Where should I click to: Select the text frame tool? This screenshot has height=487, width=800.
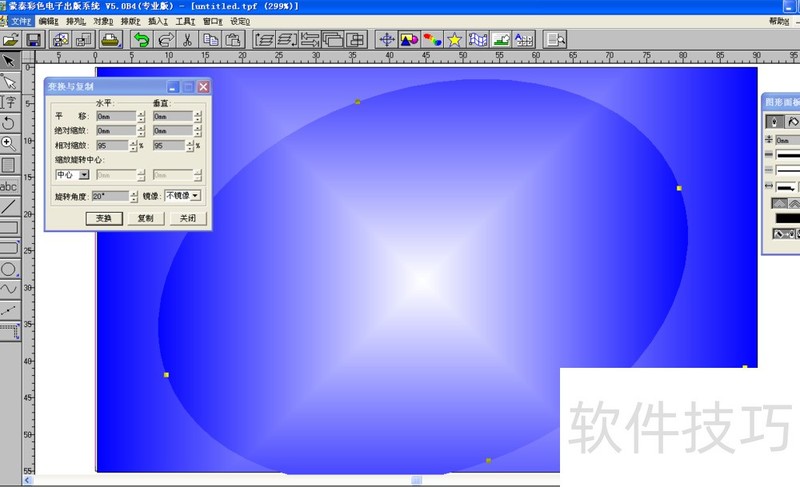tap(9, 102)
